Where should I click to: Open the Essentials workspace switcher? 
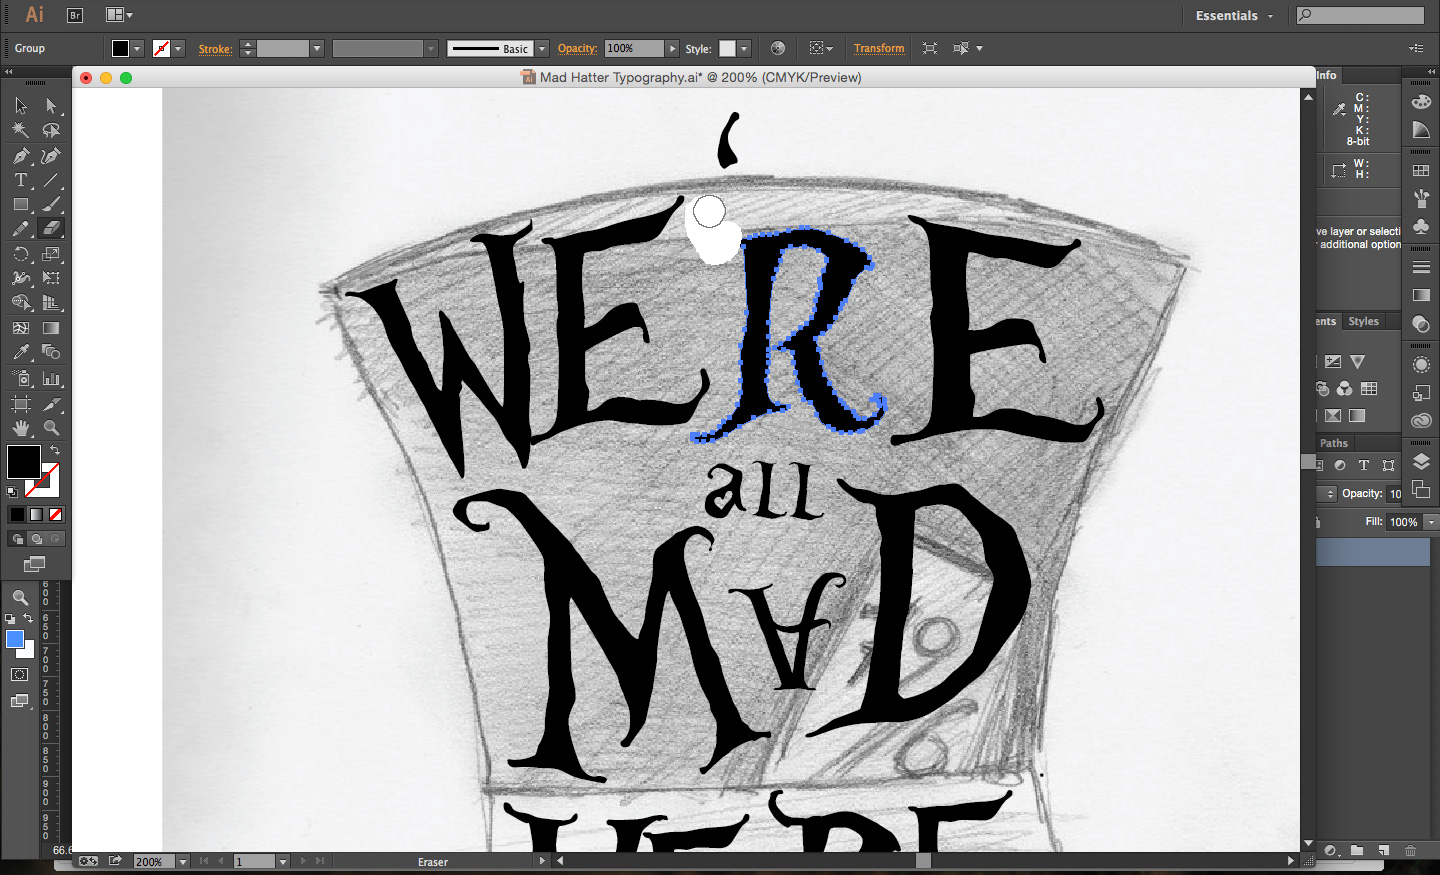[x=1235, y=15]
